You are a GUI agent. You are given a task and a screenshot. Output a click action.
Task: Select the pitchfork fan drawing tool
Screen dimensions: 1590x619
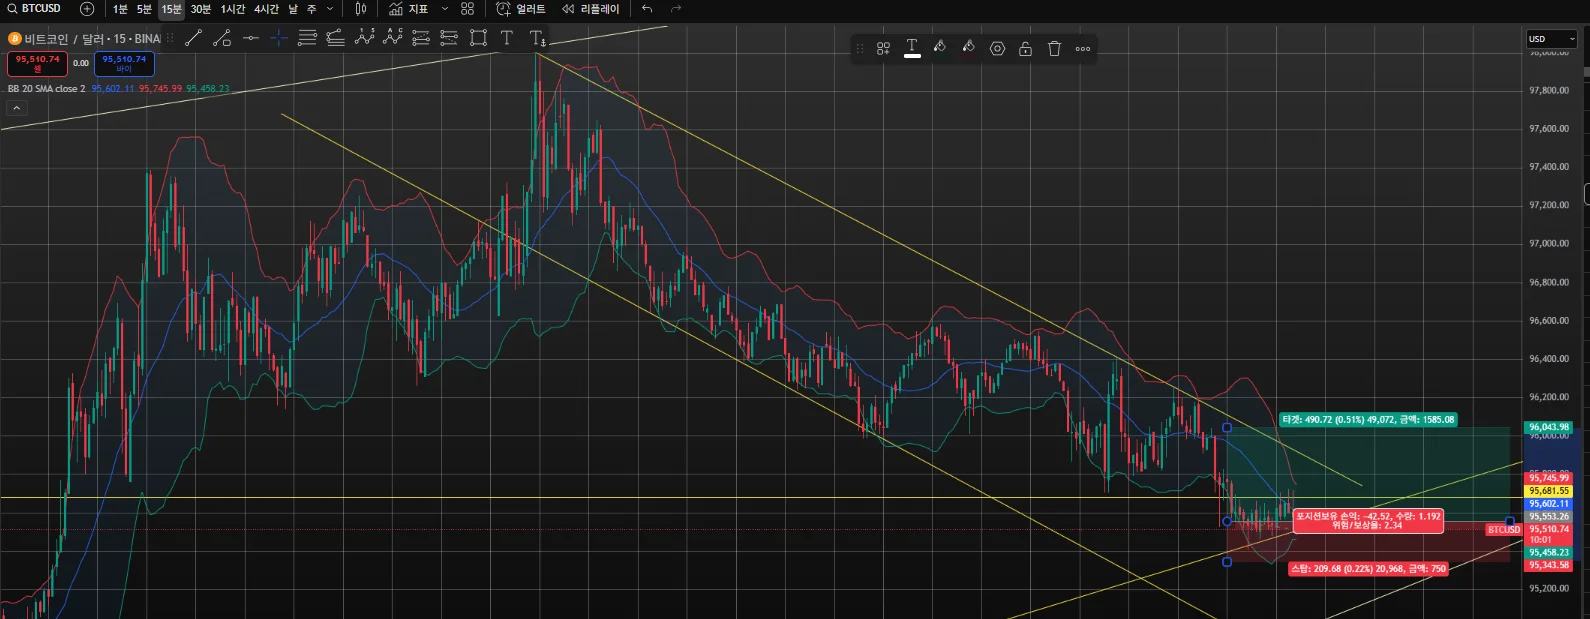coord(336,38)
